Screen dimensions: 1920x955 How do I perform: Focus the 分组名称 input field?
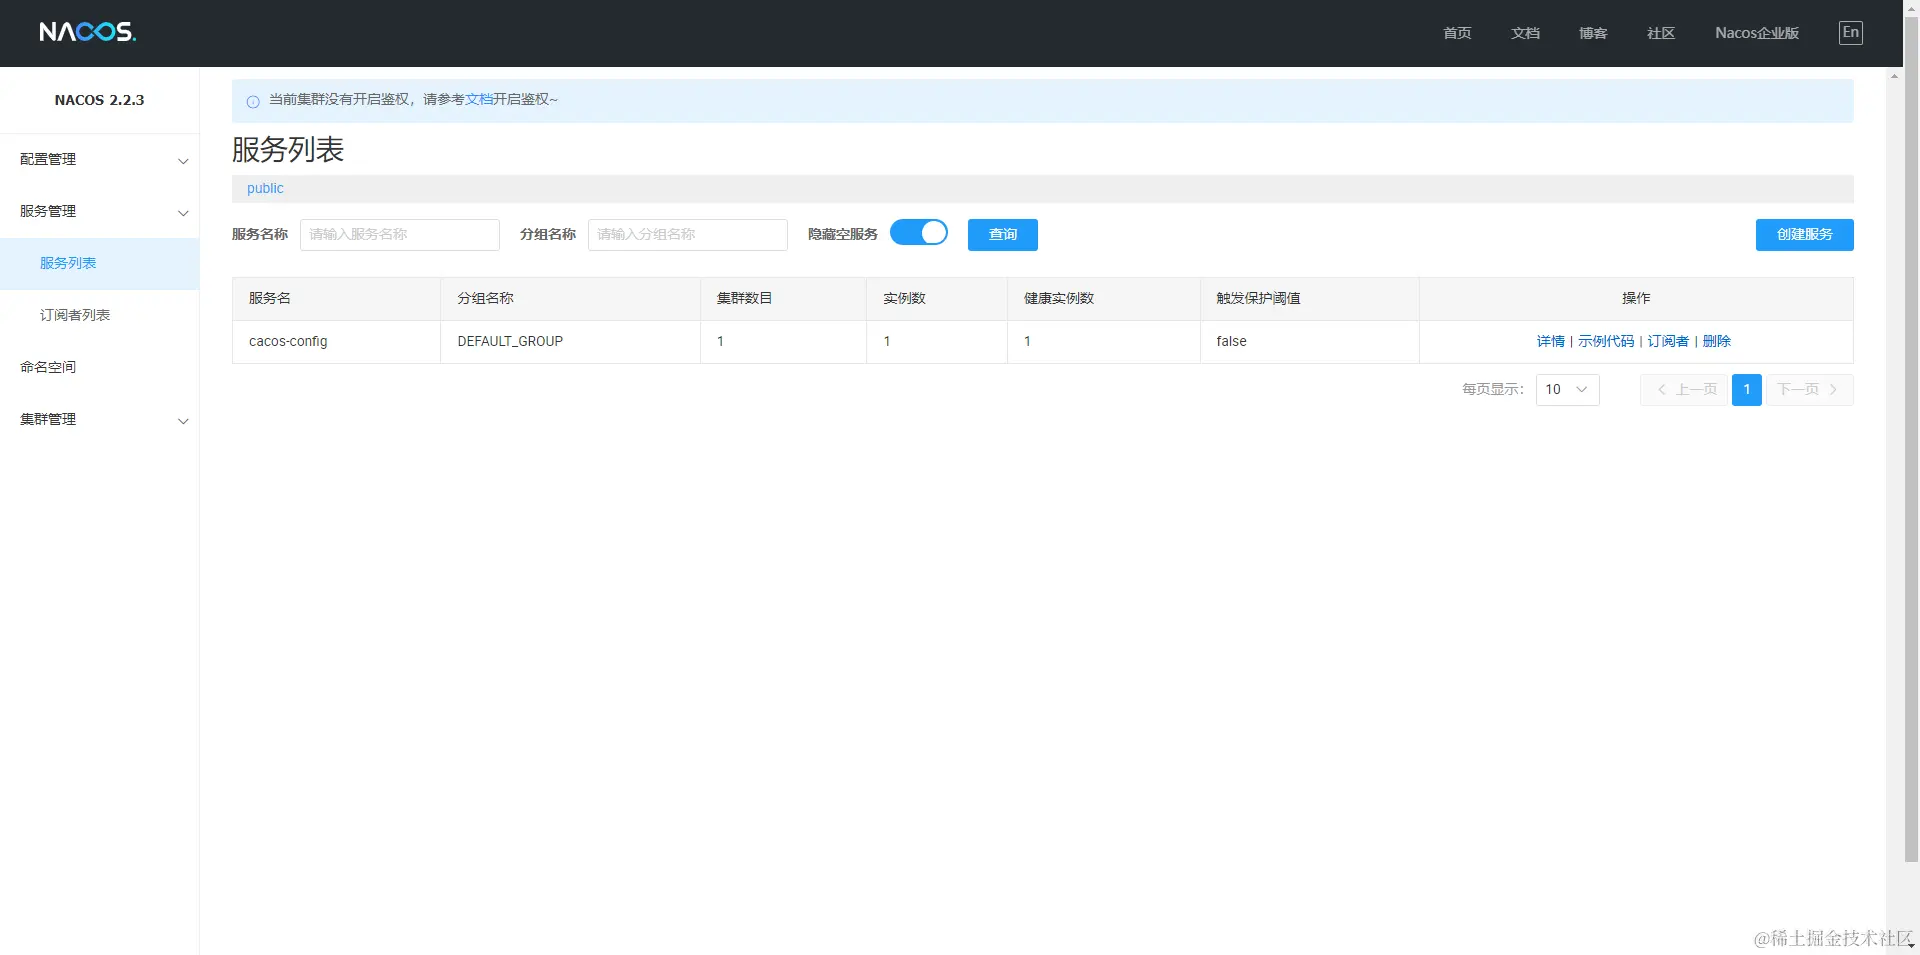688,235
